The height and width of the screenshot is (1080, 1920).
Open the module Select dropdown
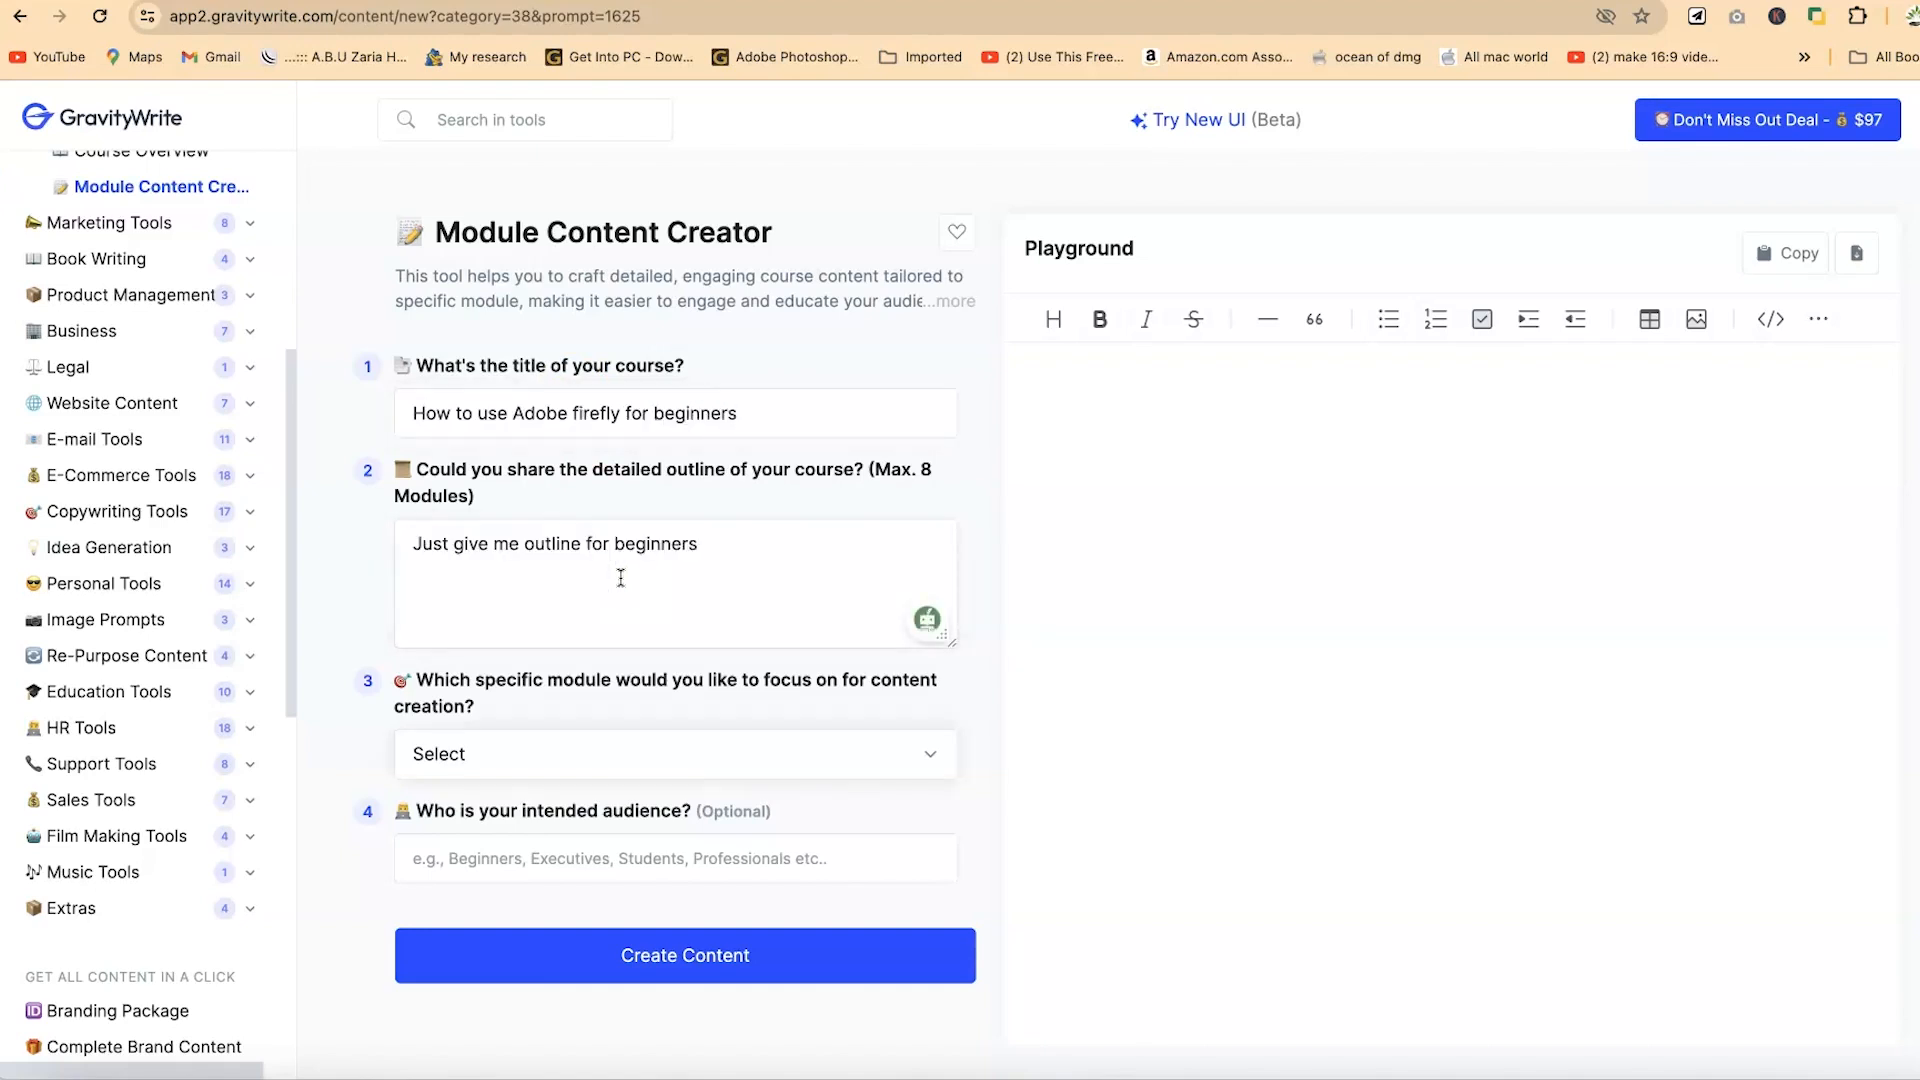pos(675,754)
